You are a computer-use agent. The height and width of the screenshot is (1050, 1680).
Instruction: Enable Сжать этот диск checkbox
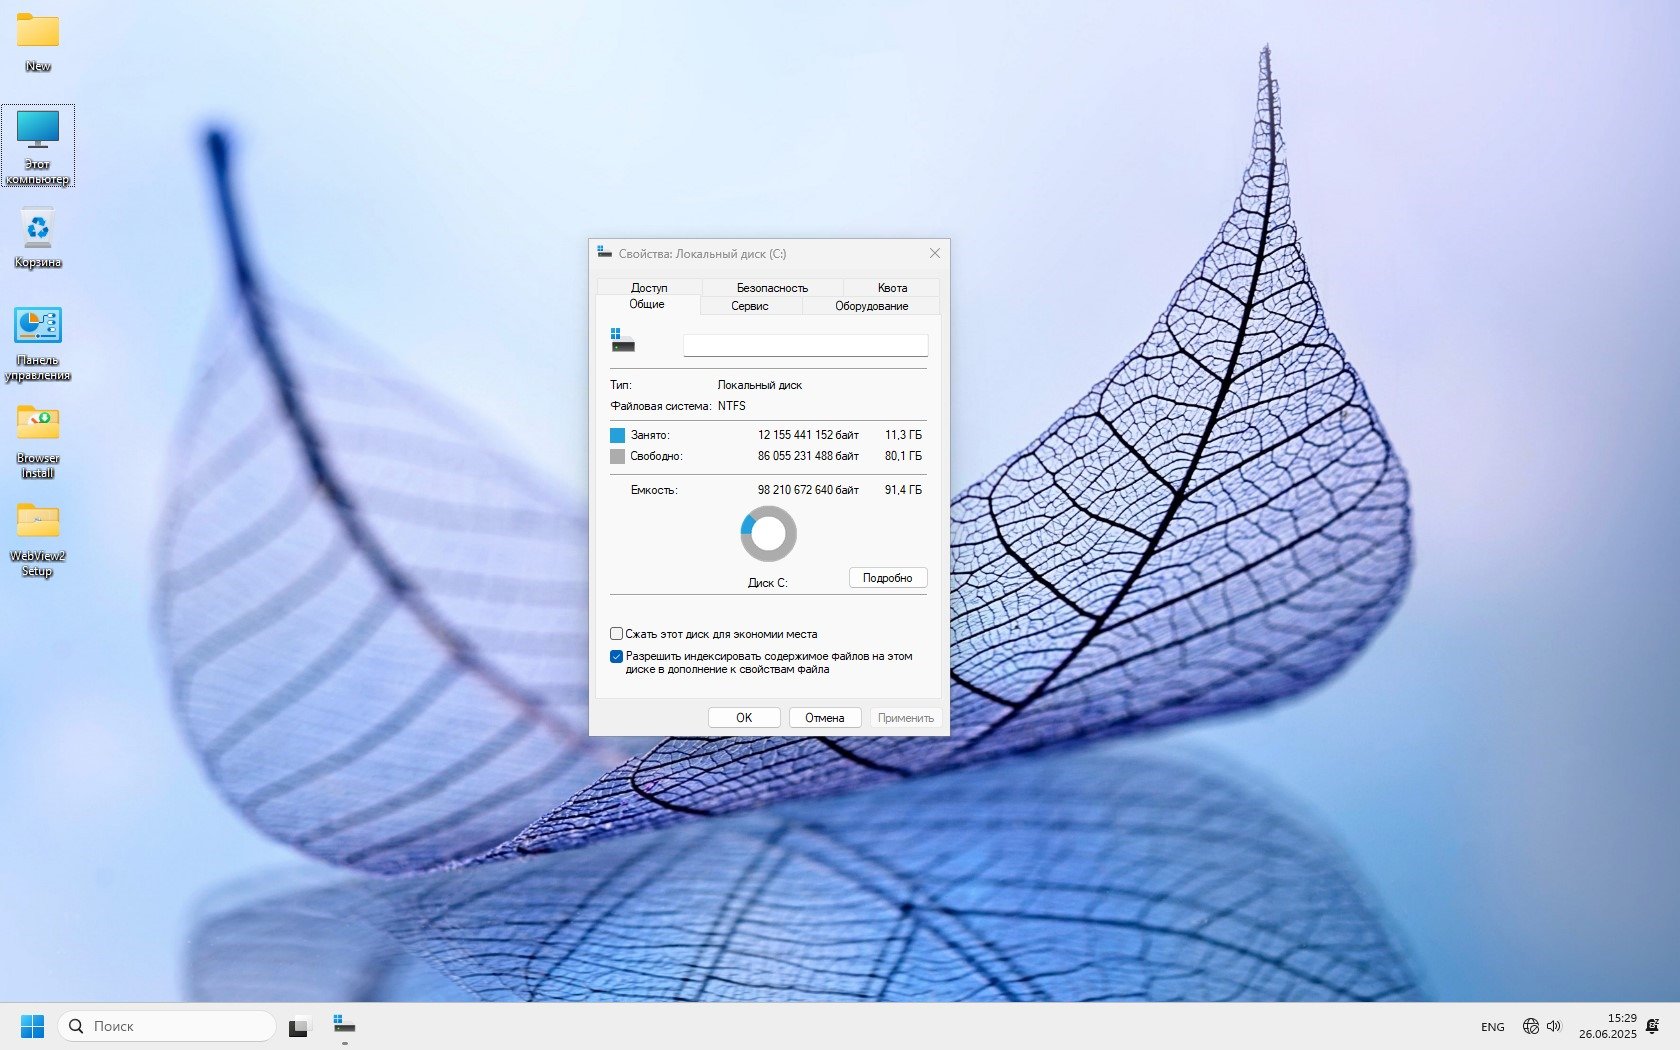[x=616, y=634]
